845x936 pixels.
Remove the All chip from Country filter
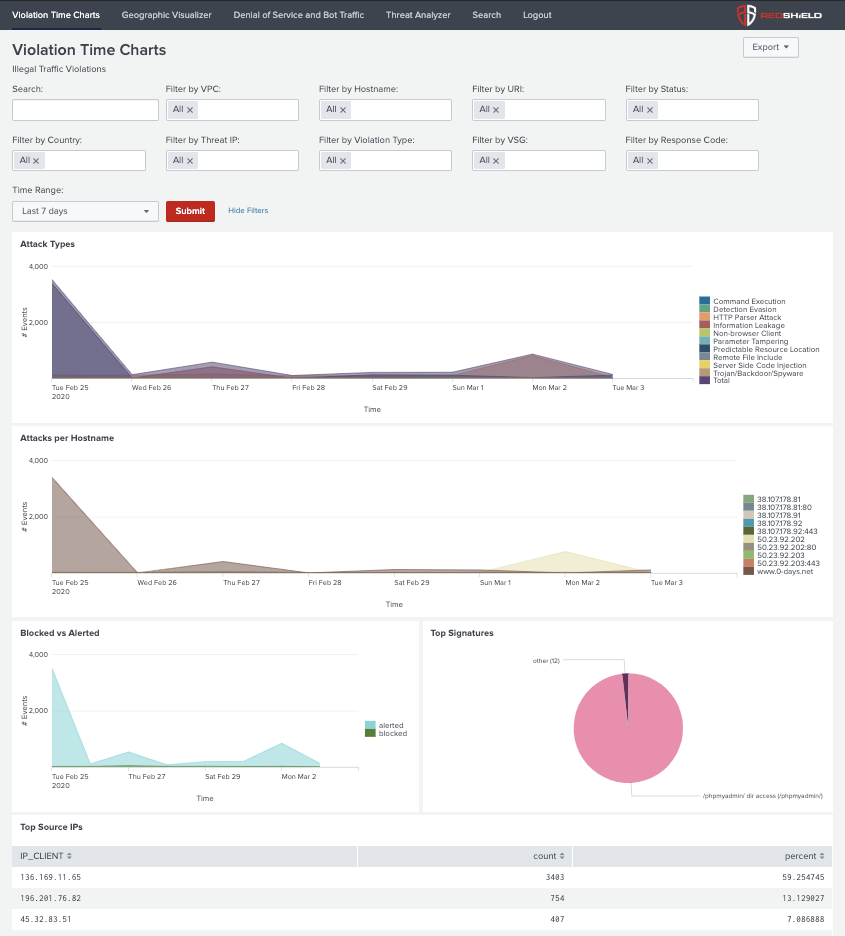[36, 160]
